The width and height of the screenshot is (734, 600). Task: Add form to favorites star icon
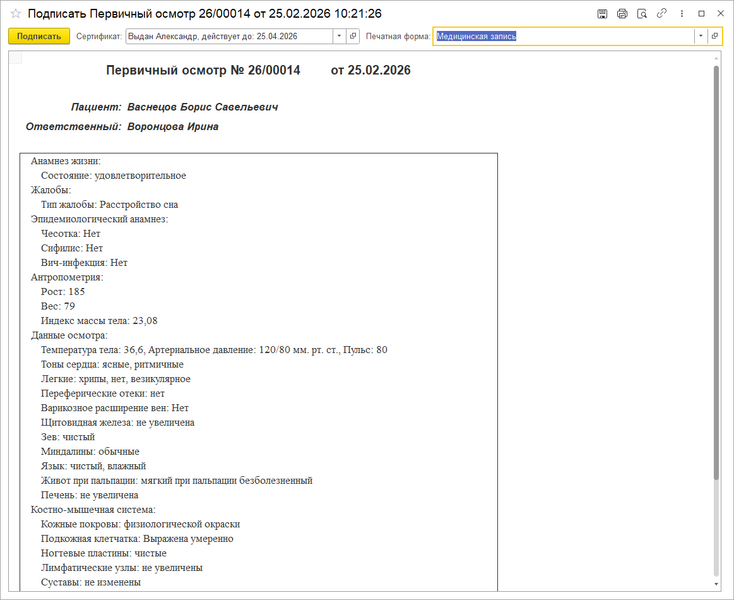click(16, 14)
